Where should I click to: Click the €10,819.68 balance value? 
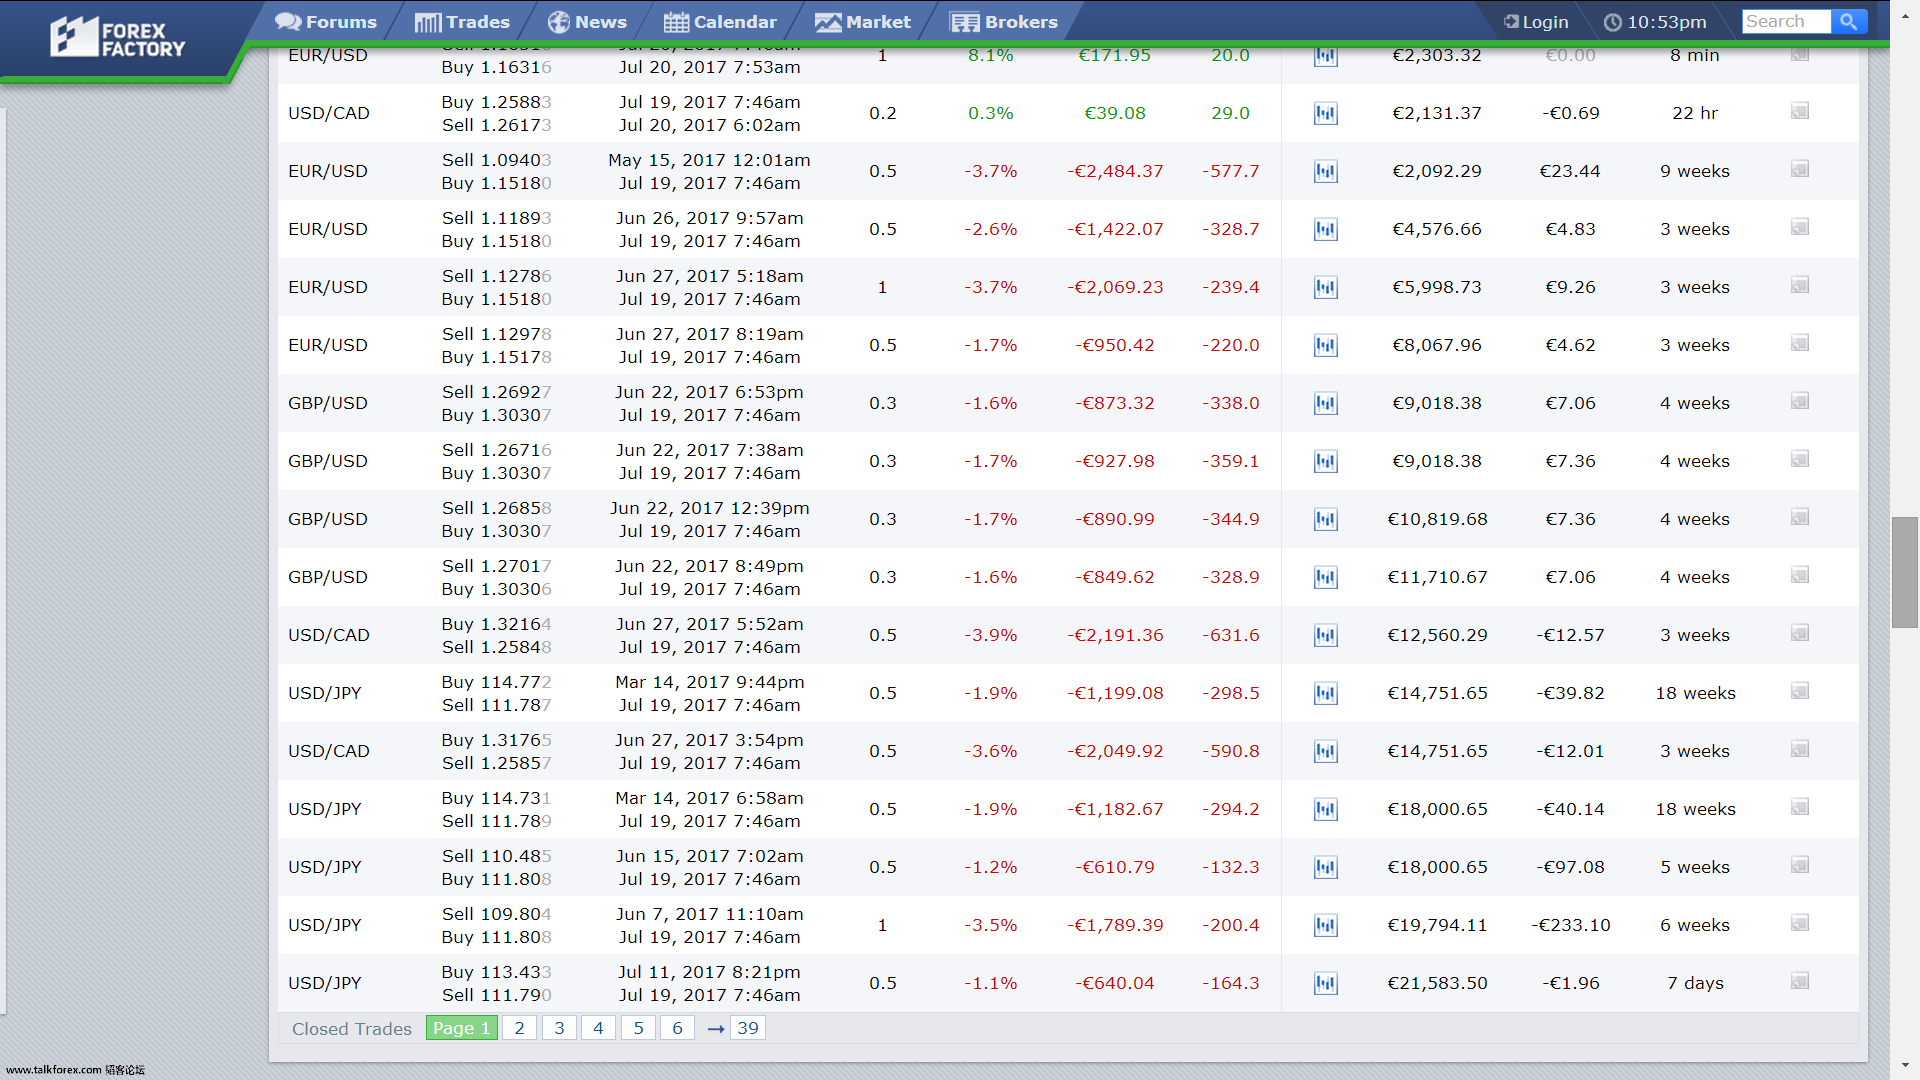[1437, 519]
